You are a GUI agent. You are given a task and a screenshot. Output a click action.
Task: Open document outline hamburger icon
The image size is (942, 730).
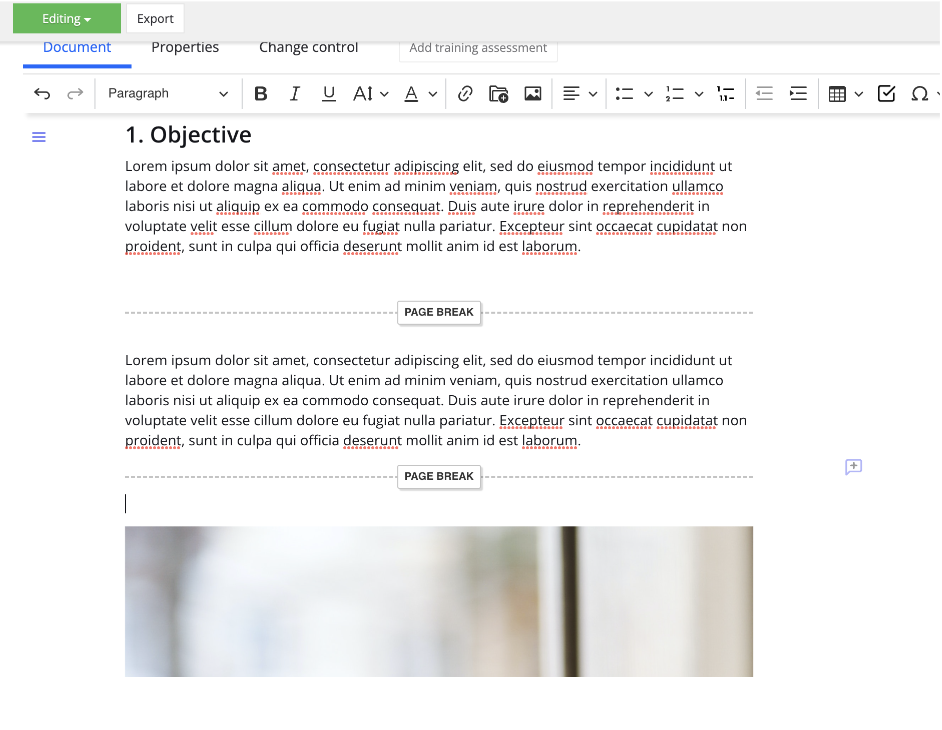pos(39,137)
